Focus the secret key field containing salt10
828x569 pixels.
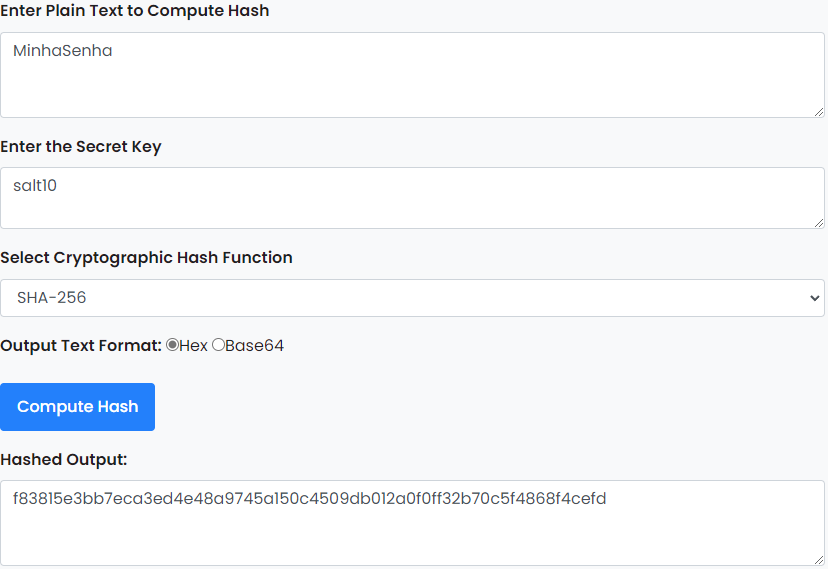(412, 198)
